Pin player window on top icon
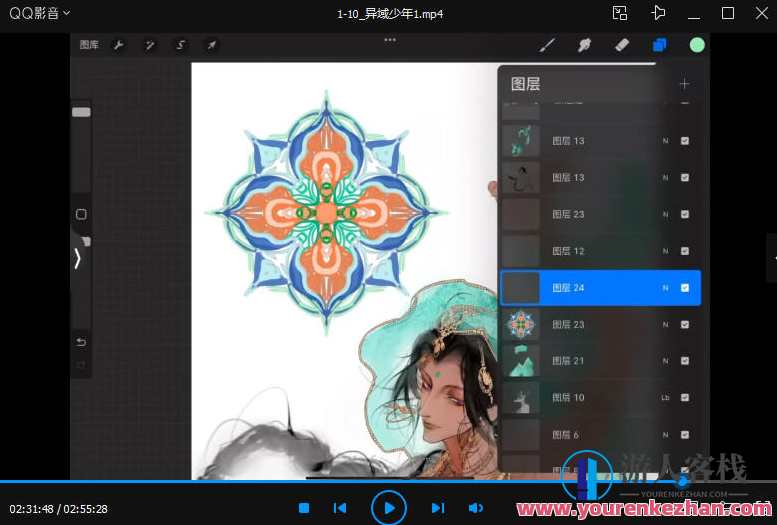The width and height of the screenshot is (777, 525). [x=658, y=13]
